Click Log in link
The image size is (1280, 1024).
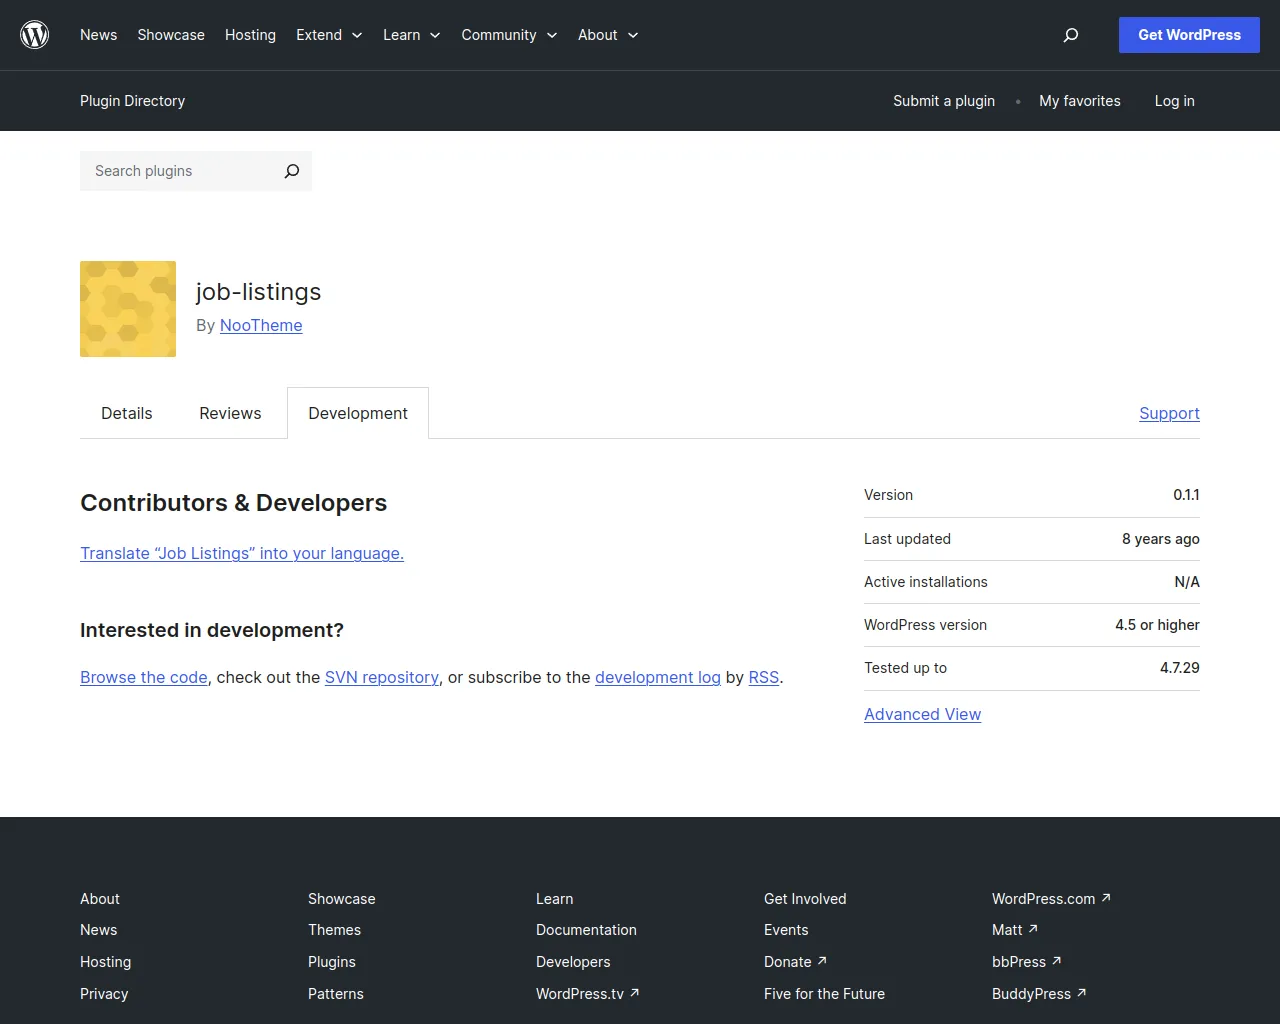pyautogui.click(x=1174, y=101)
